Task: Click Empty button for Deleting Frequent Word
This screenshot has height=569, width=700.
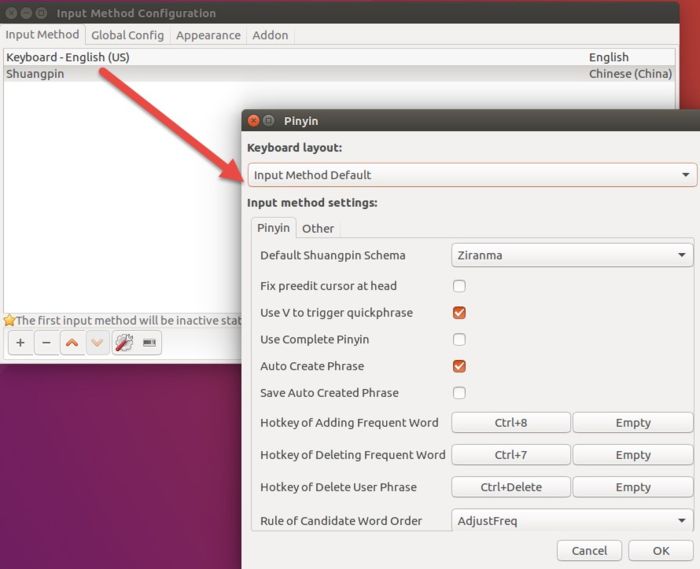Action: click(x=633, y=455)
